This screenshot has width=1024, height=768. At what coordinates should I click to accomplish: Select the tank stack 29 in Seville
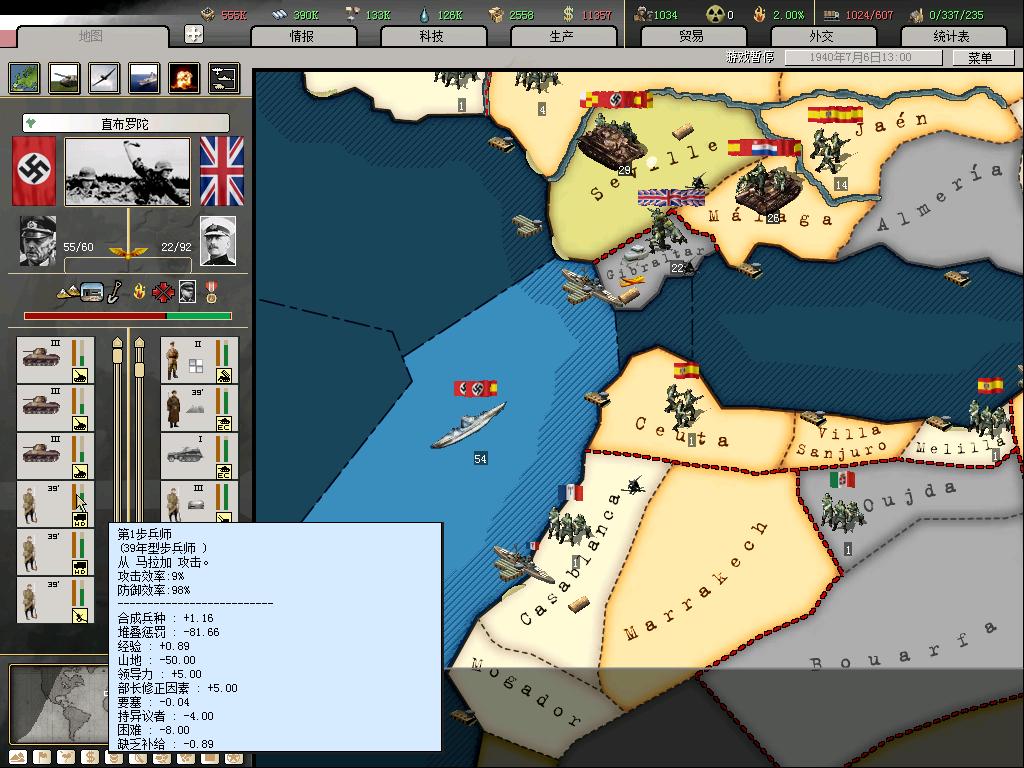(x=612, y=142)
